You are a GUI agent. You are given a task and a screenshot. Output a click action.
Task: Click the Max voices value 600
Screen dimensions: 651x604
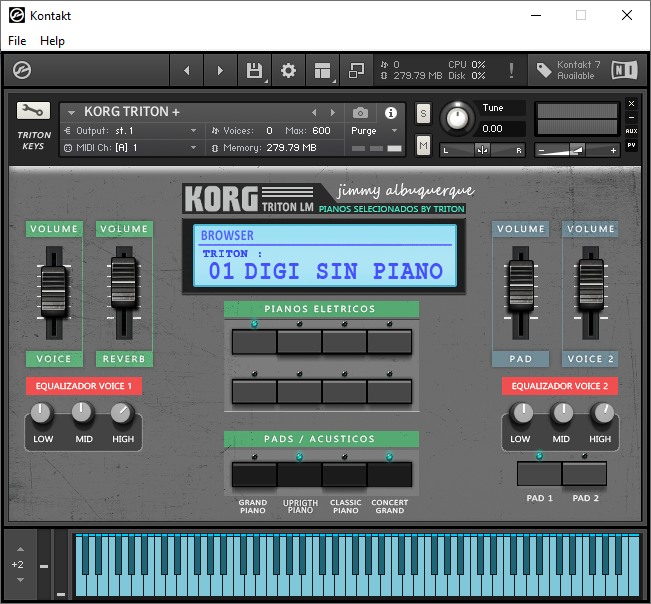click(321, 131)
